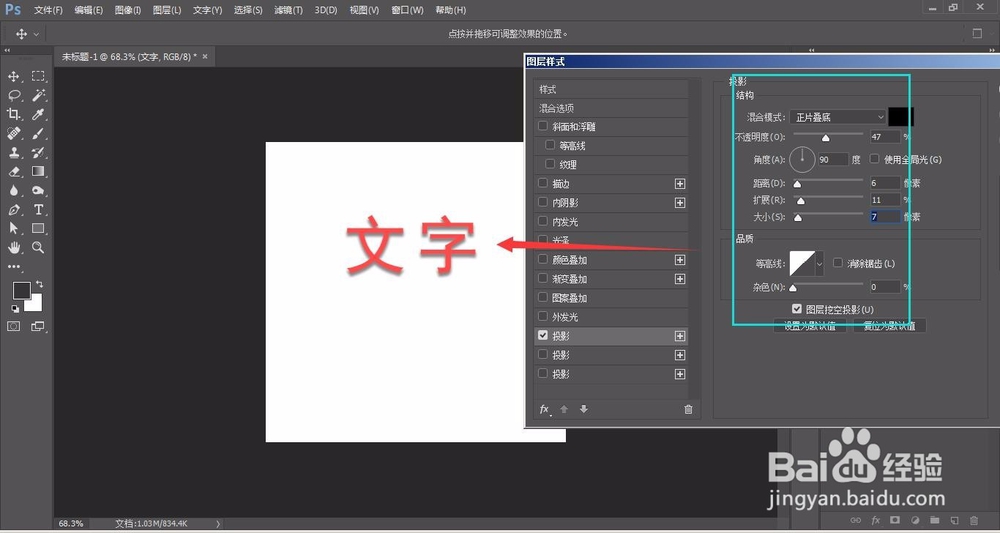Click the black shadow color swatch
This screenshot has height=533, width=1000.
click(901, 117)
